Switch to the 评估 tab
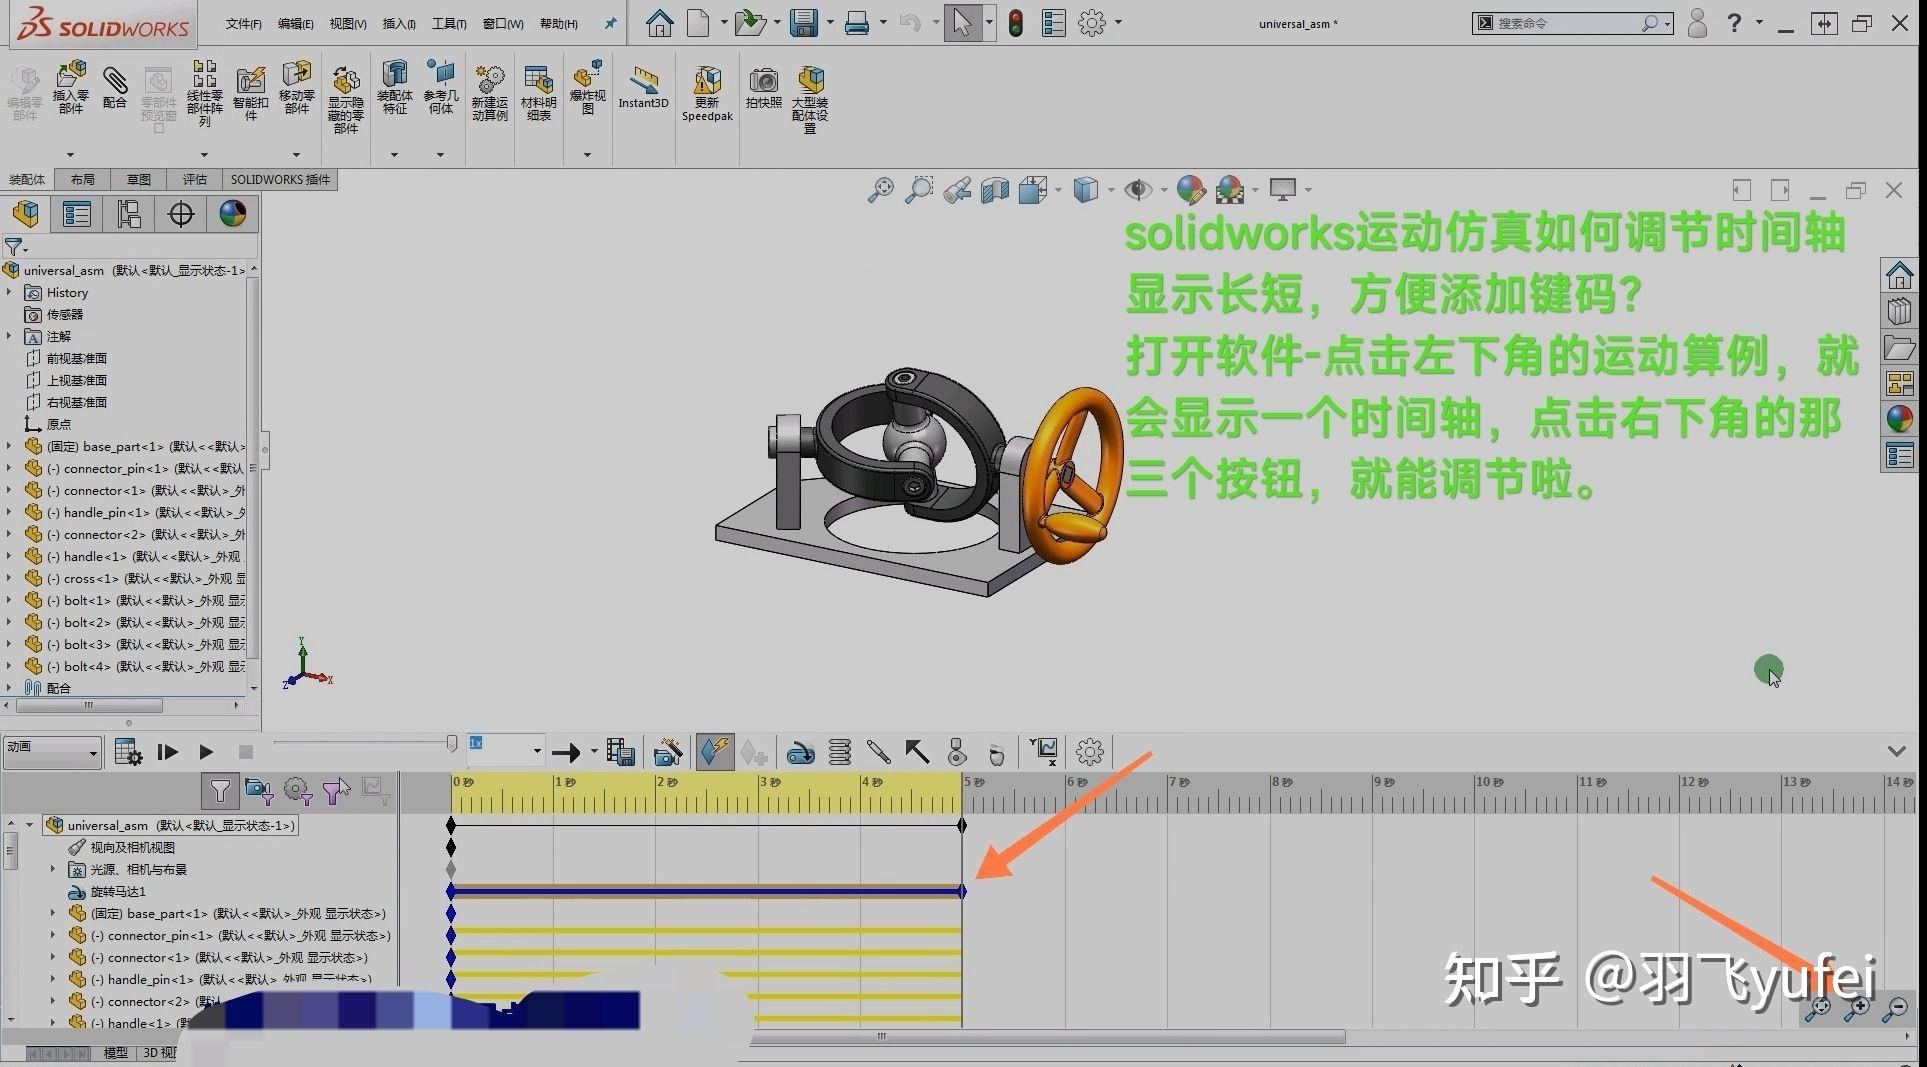The width and height of the screenshot is (1927, 1067). [x=194, y=180]
